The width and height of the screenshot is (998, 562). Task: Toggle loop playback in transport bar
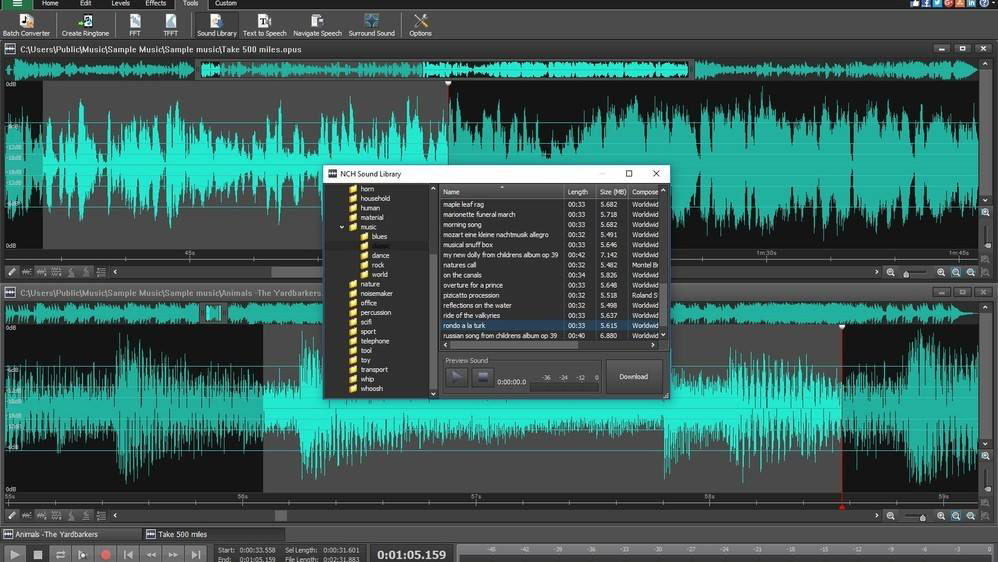coord(60,554)
